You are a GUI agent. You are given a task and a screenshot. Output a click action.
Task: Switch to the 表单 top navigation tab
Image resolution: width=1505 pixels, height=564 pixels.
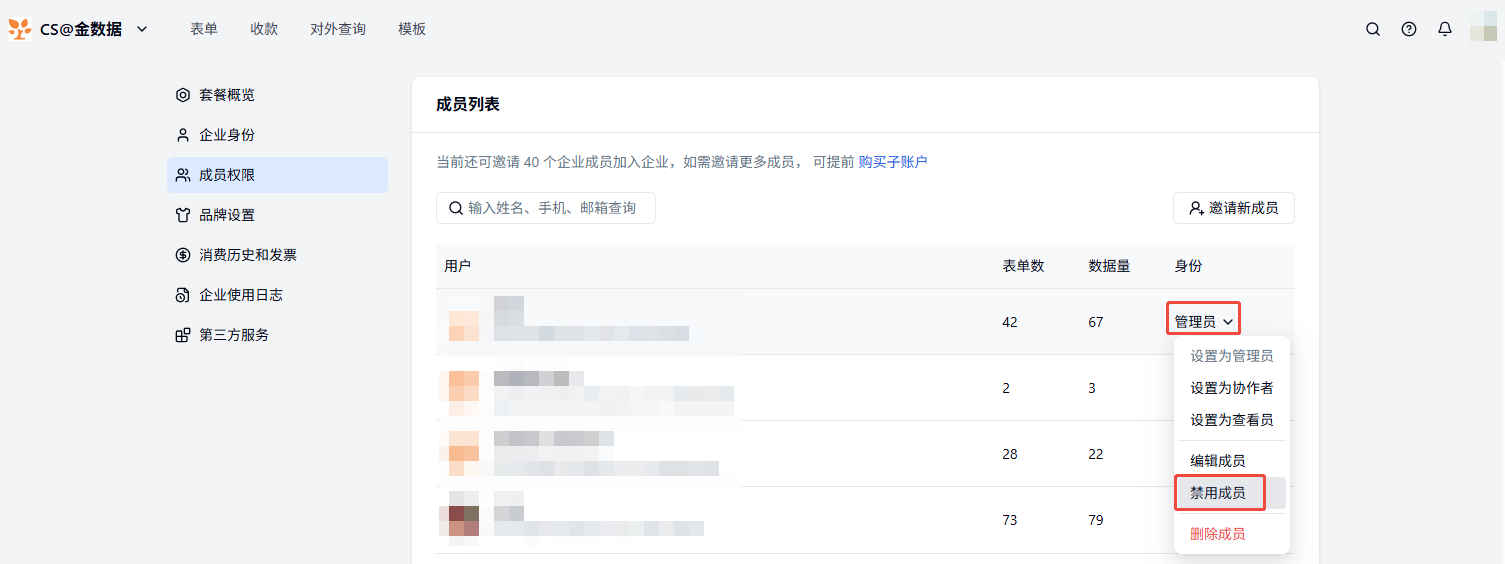[204, 29]
